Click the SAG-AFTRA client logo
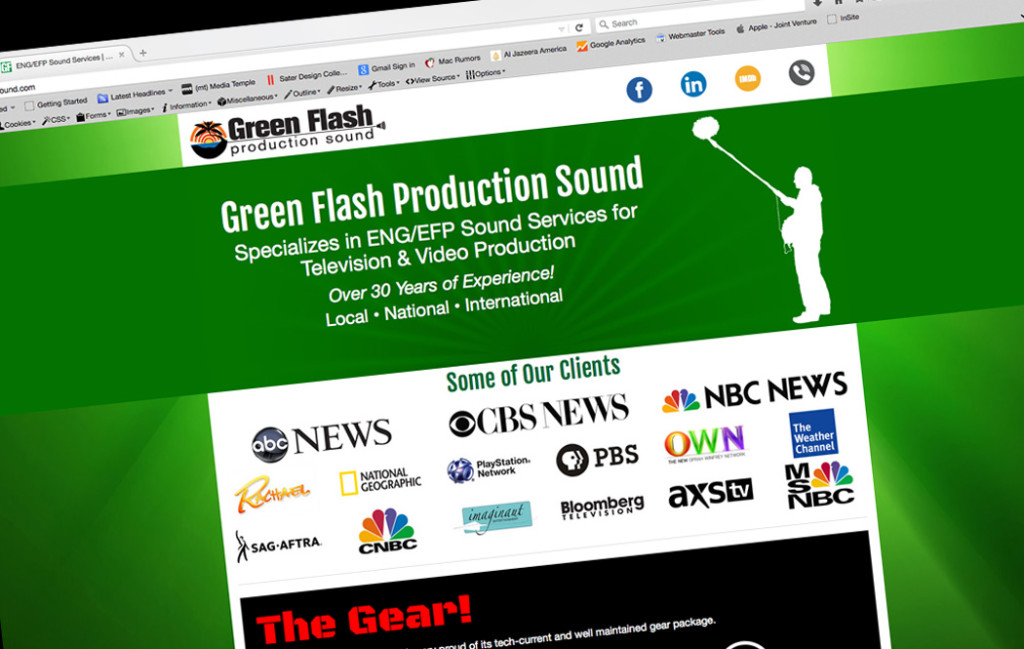The image size is (1024, 649). [278, 545]
